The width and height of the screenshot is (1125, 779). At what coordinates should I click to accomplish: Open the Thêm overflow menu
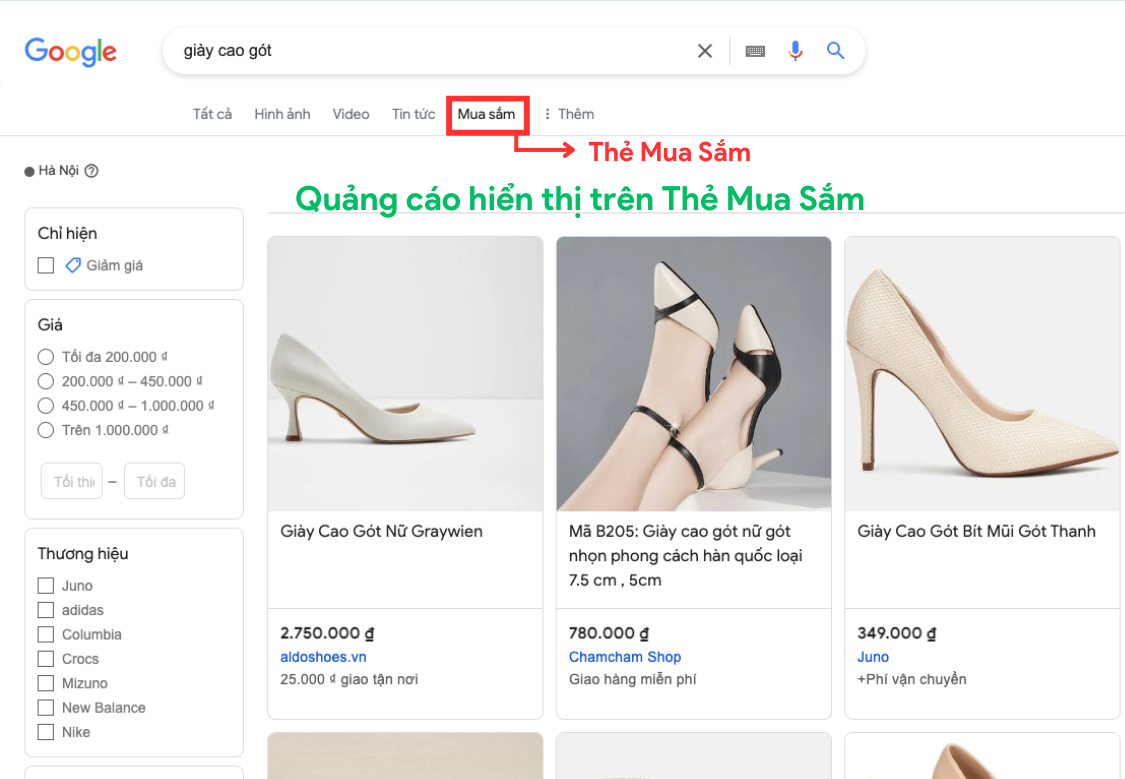(x=568, y=113)
